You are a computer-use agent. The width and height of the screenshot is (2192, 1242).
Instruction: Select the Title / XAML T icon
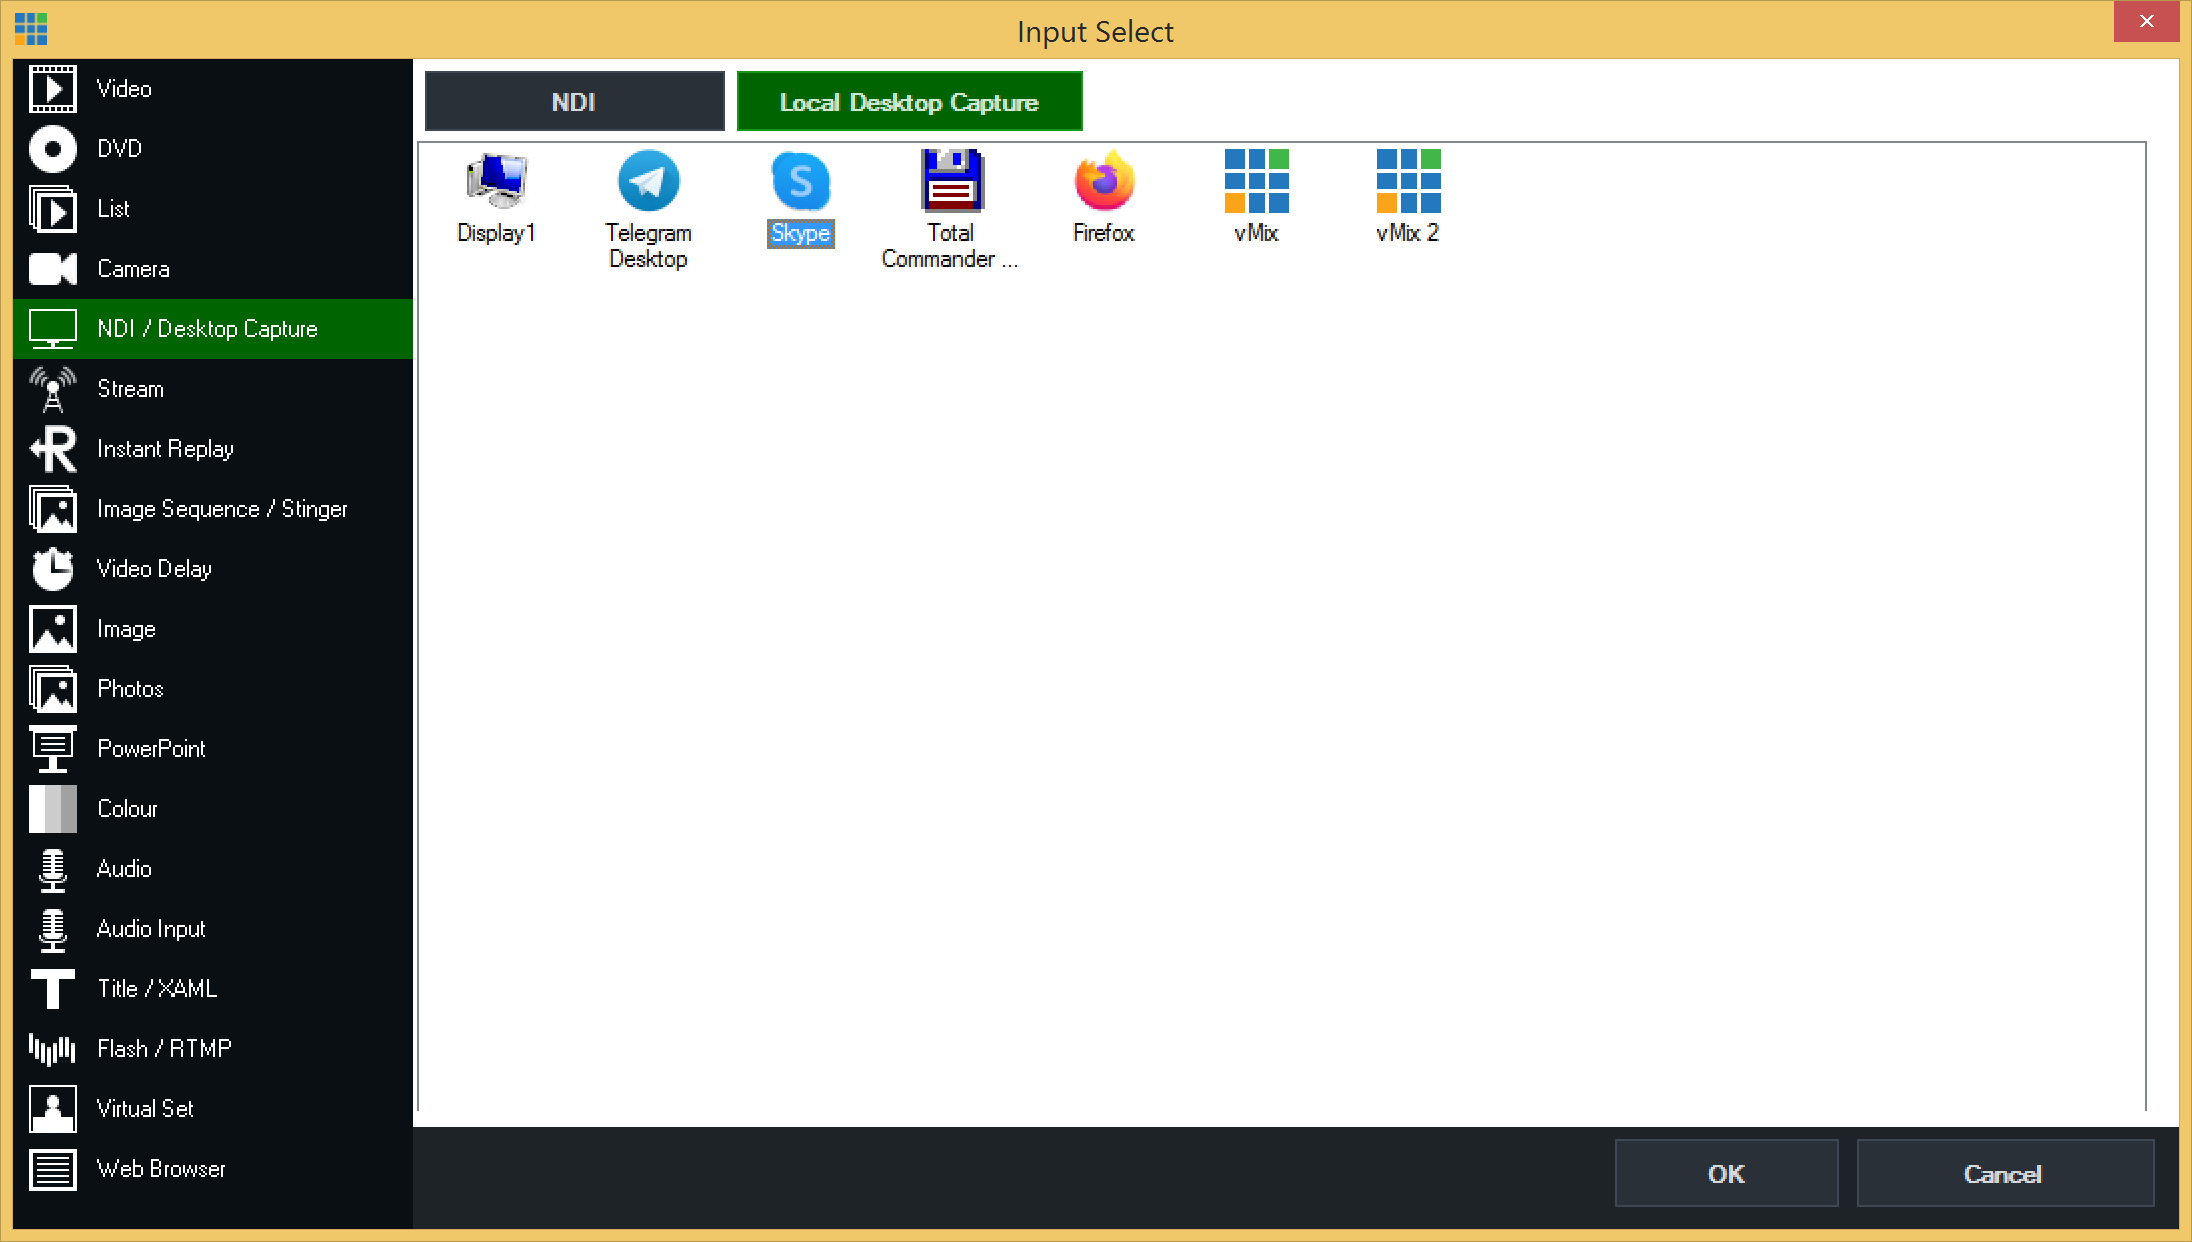coord(53,989)
